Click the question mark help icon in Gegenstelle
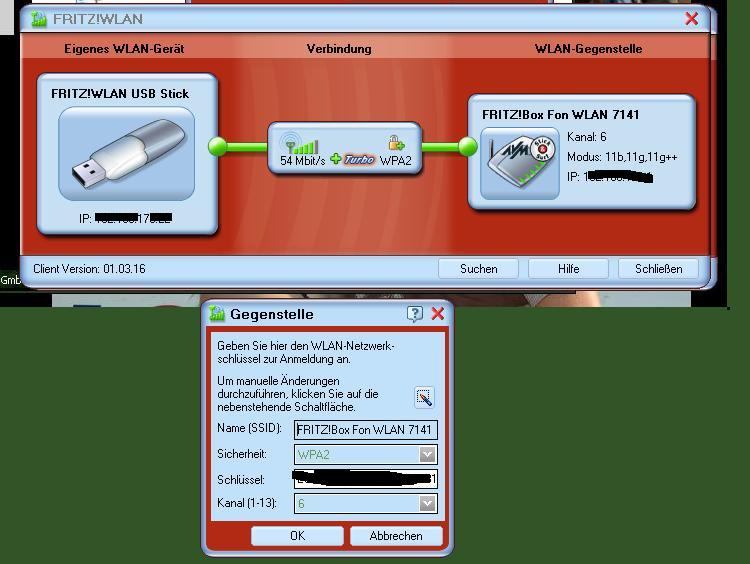 coord(415,314)
